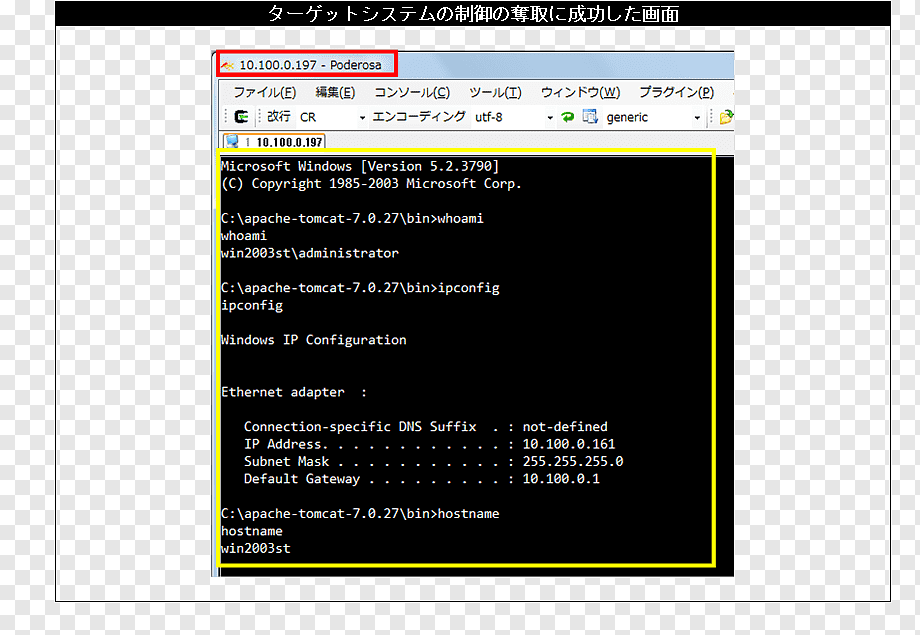This screenshot has height=635, width=920.
Task: Click the bin>whoami command prompt line
Action: 352,218
